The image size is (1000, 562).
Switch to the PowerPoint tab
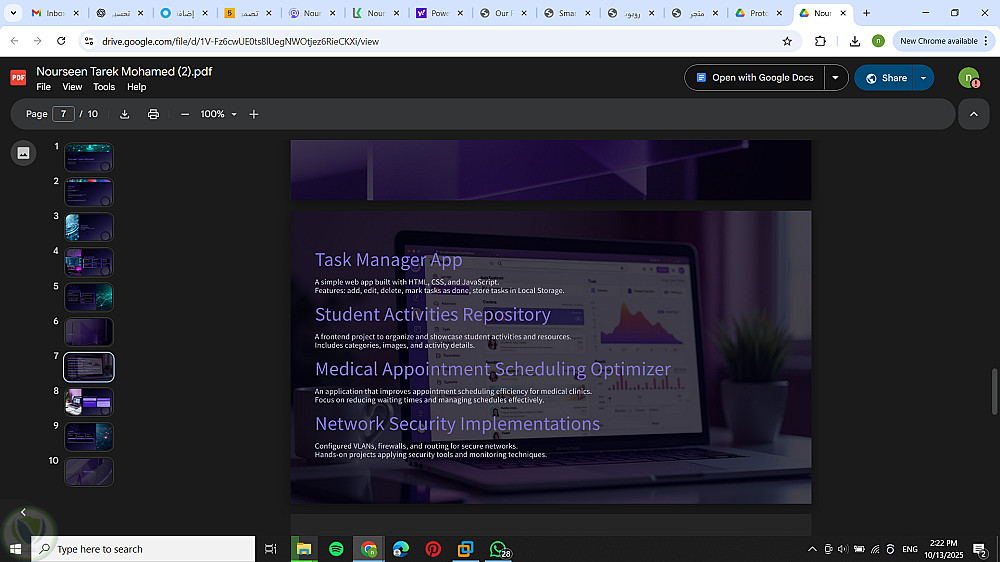439,13
